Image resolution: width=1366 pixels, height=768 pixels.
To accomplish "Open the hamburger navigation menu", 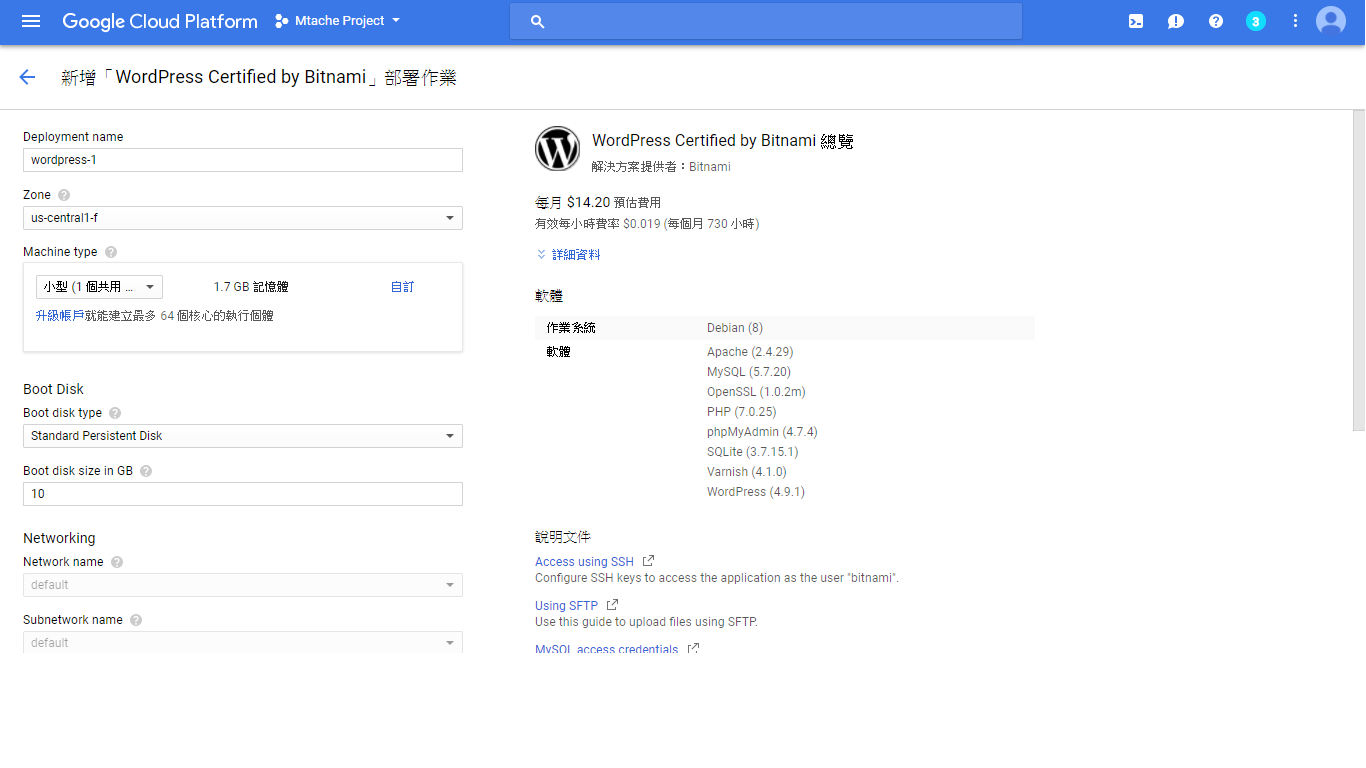I will click(31, 21).
